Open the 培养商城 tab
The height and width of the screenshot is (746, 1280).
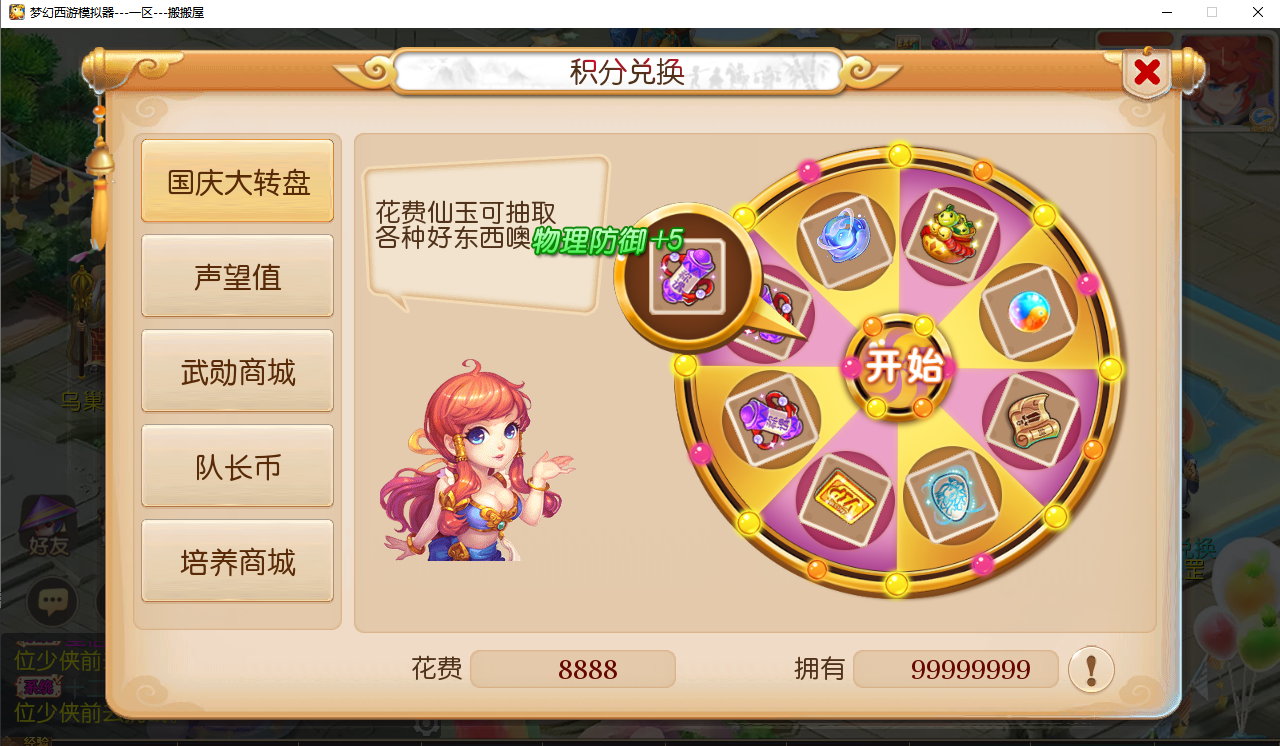click(x=237, y=562)
